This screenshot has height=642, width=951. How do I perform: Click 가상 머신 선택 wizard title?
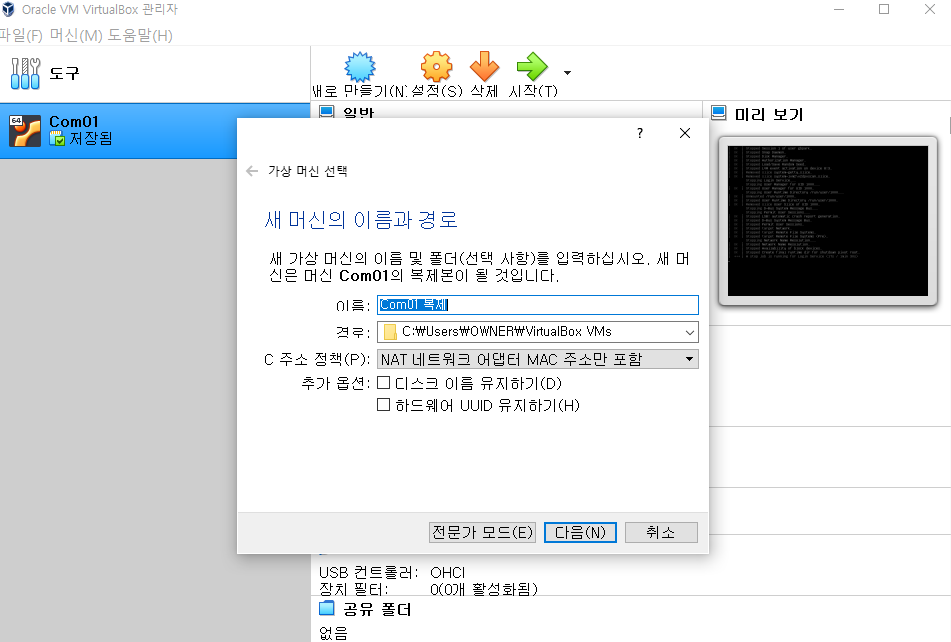(x=307, y=171)
